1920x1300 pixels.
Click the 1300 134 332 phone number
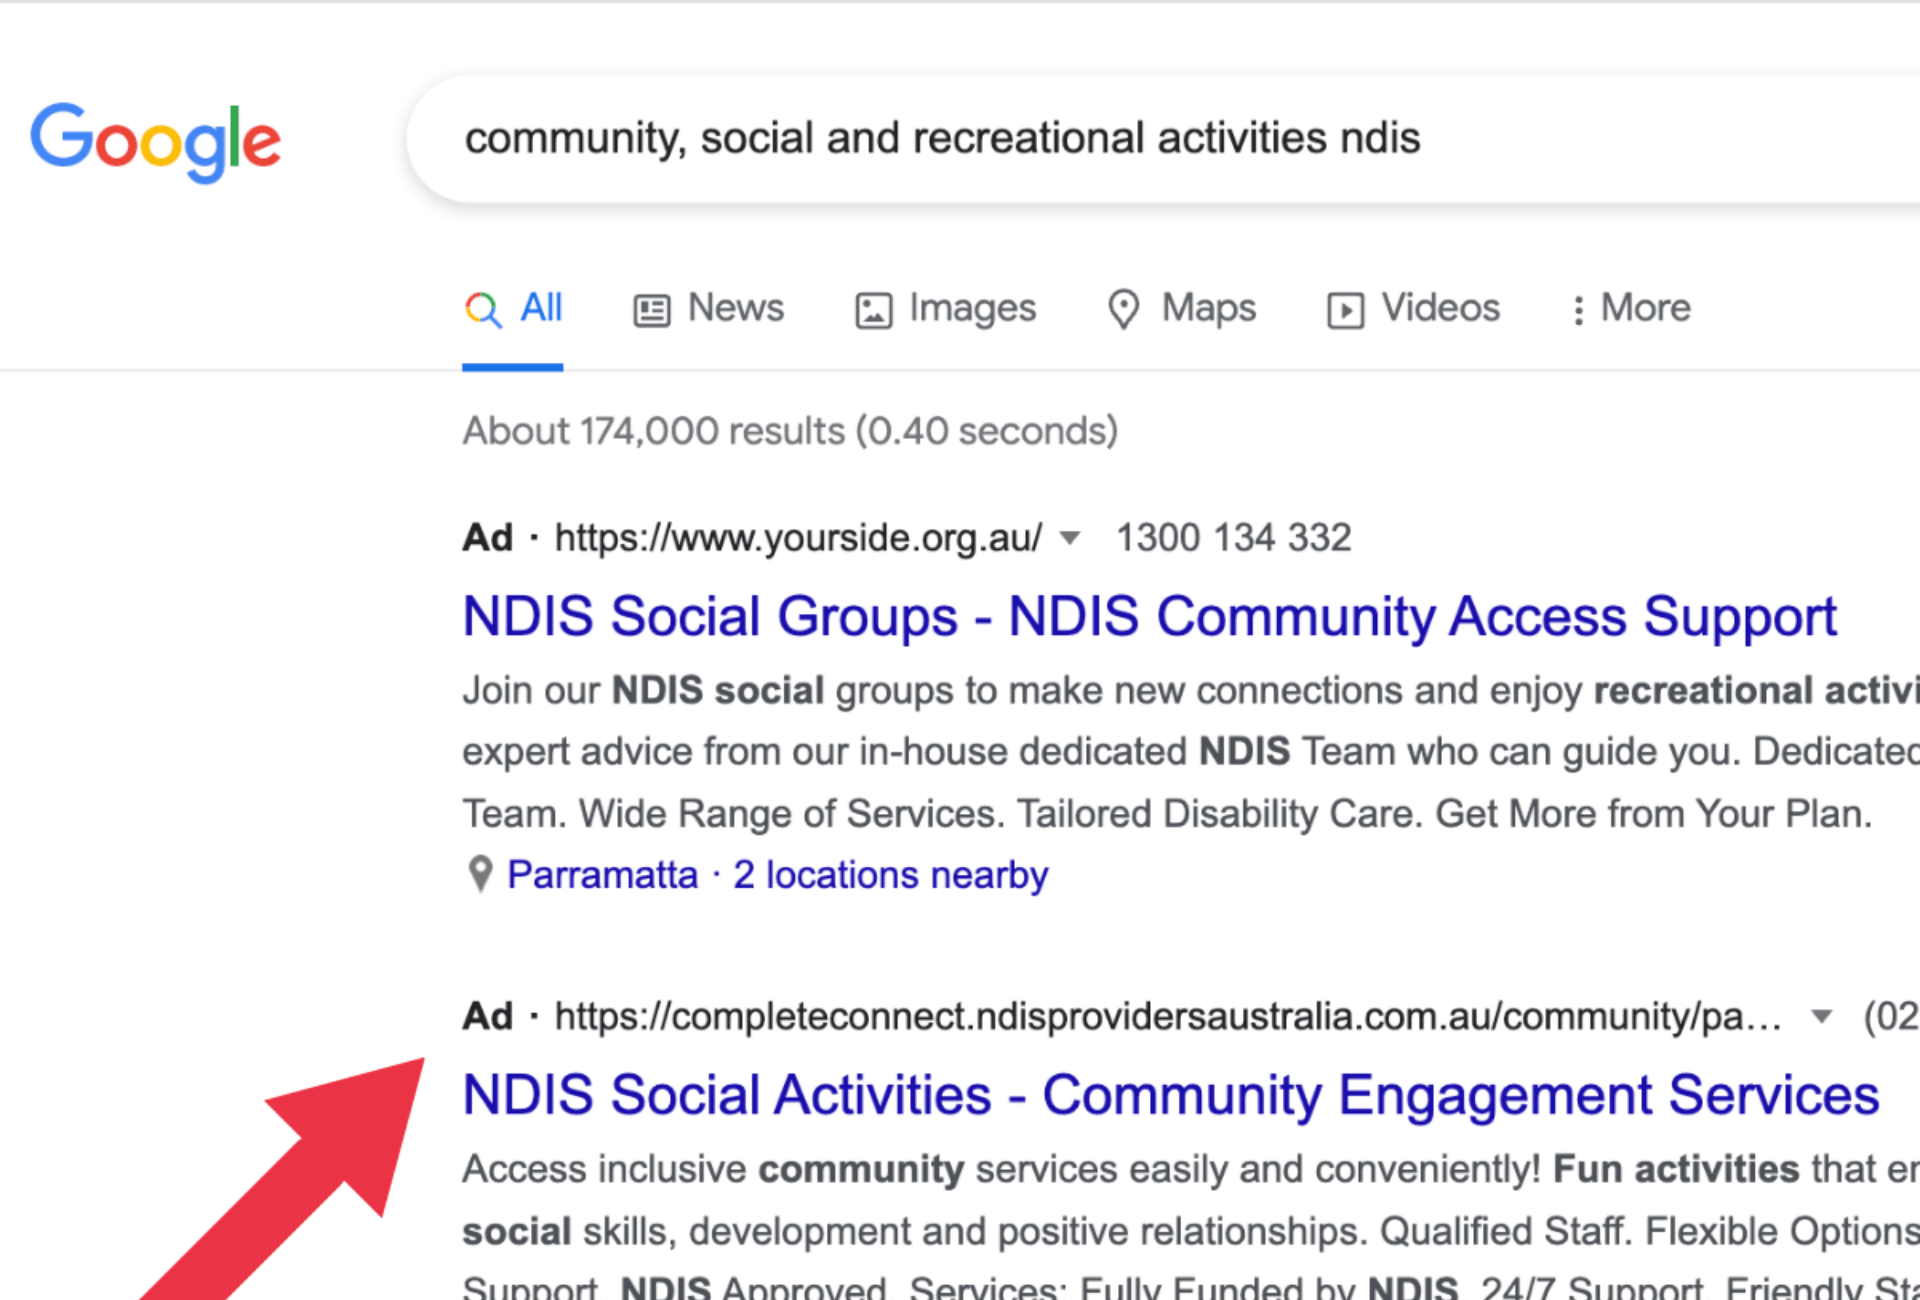pyautogui.click(x=1233, y=538)
